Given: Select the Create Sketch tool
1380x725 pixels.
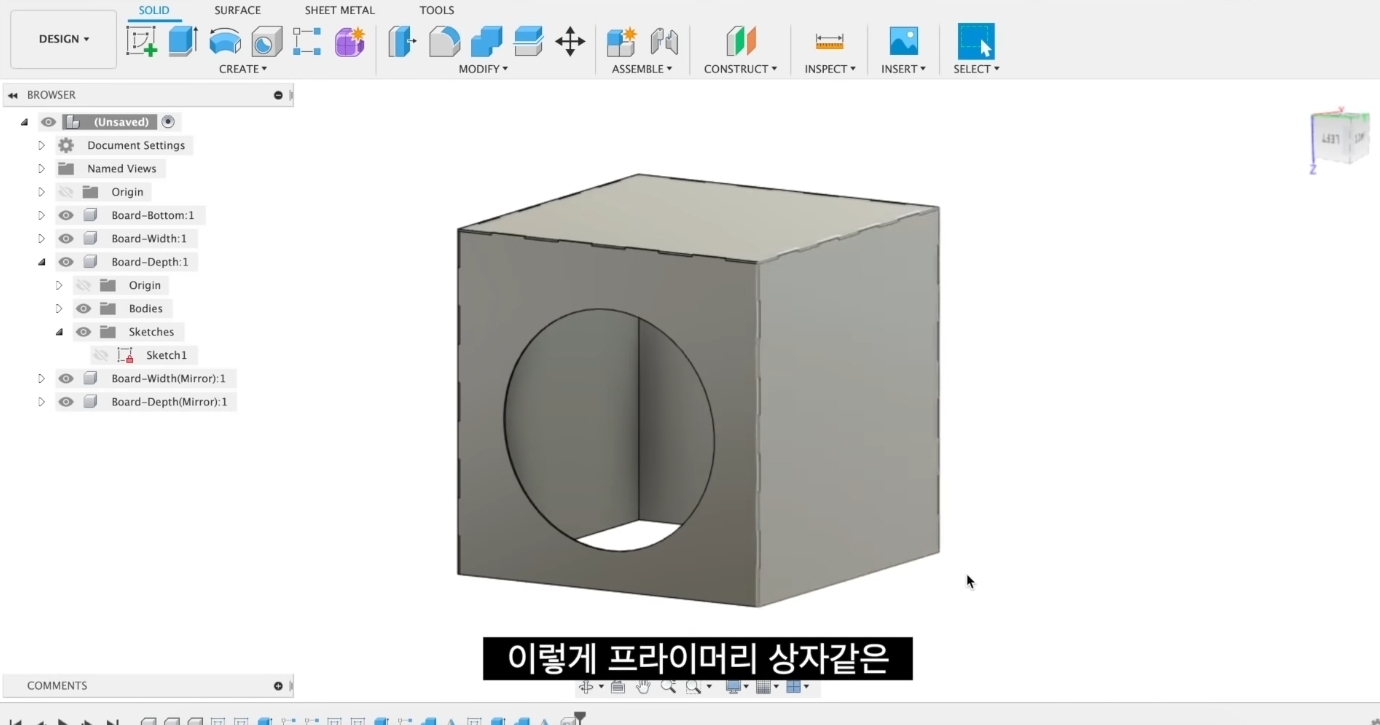Looking at the screenshot, I should tap(142, 41).
